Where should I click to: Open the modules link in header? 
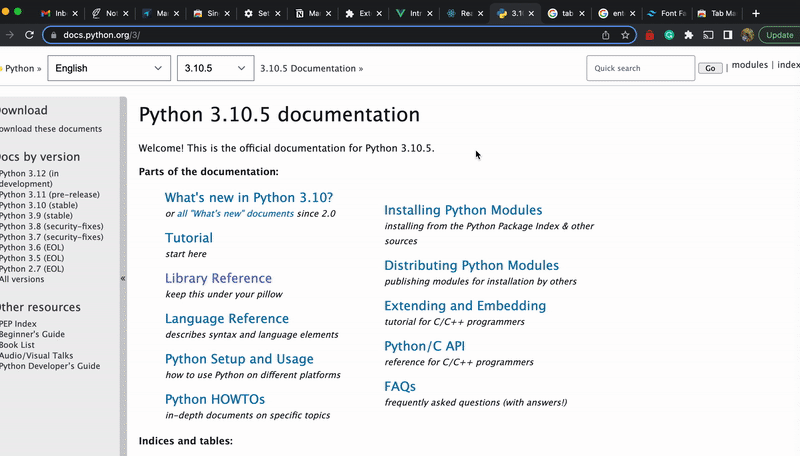pyautogui.click(x=749, y=65)
